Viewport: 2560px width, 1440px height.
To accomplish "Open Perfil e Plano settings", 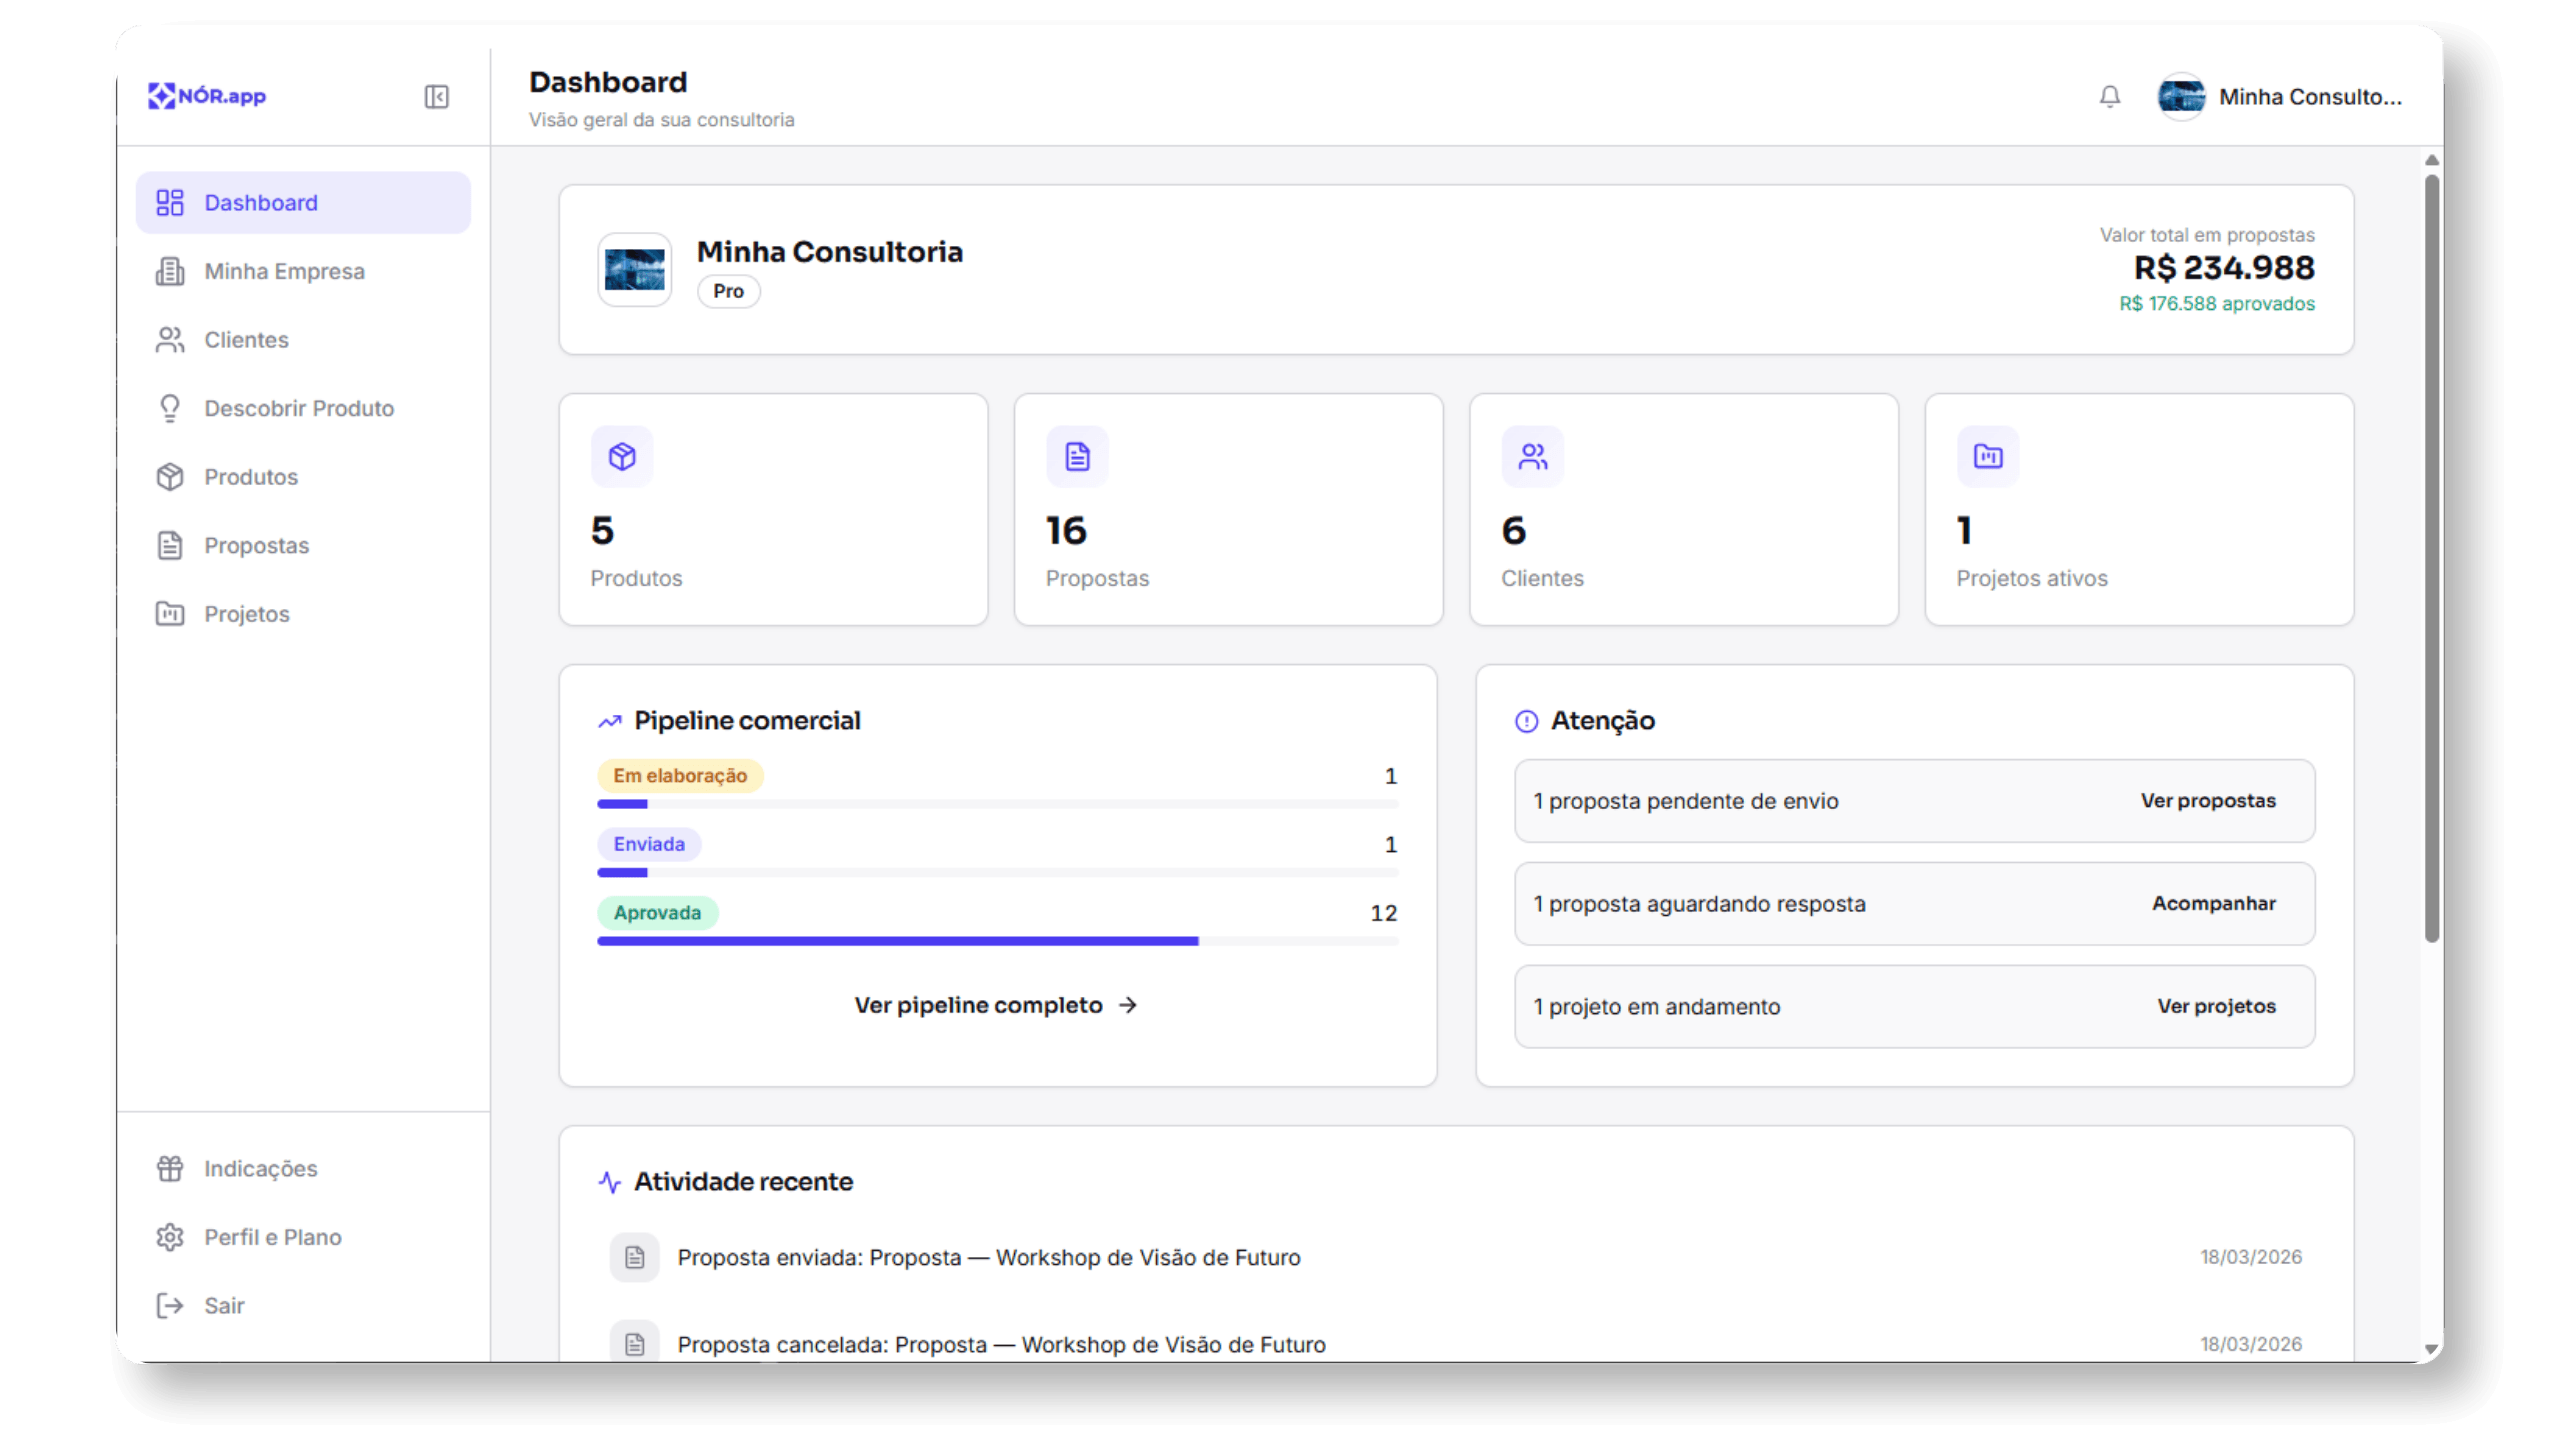I will tap(272, 1237).
